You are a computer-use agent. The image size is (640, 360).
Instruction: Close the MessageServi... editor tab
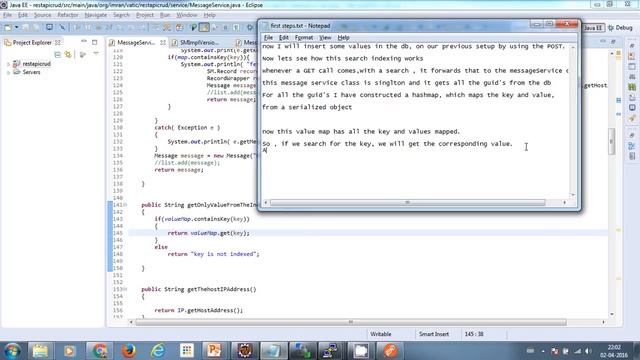[163, 42]
